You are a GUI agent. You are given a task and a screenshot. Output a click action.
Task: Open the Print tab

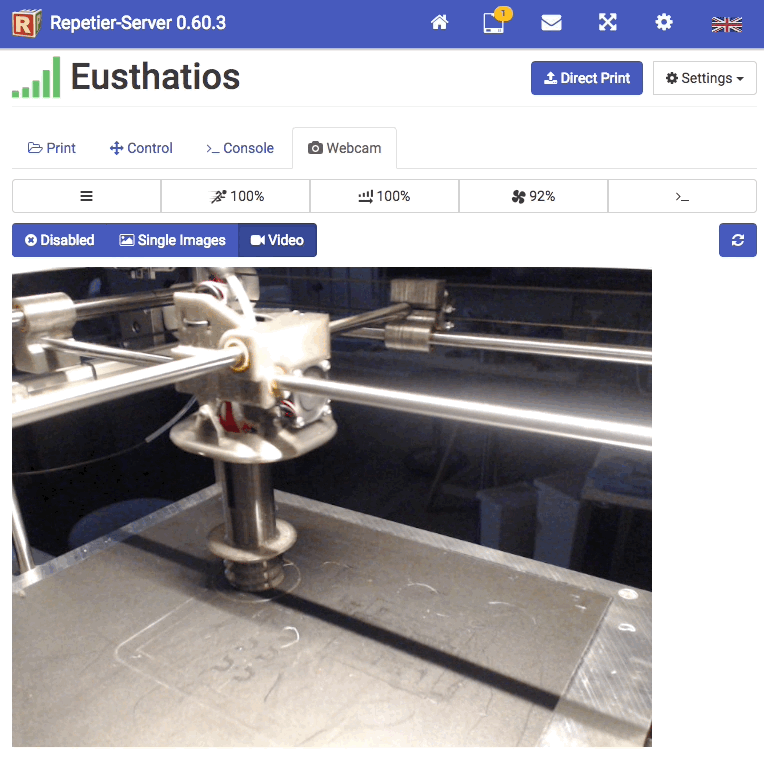point(52,148)
